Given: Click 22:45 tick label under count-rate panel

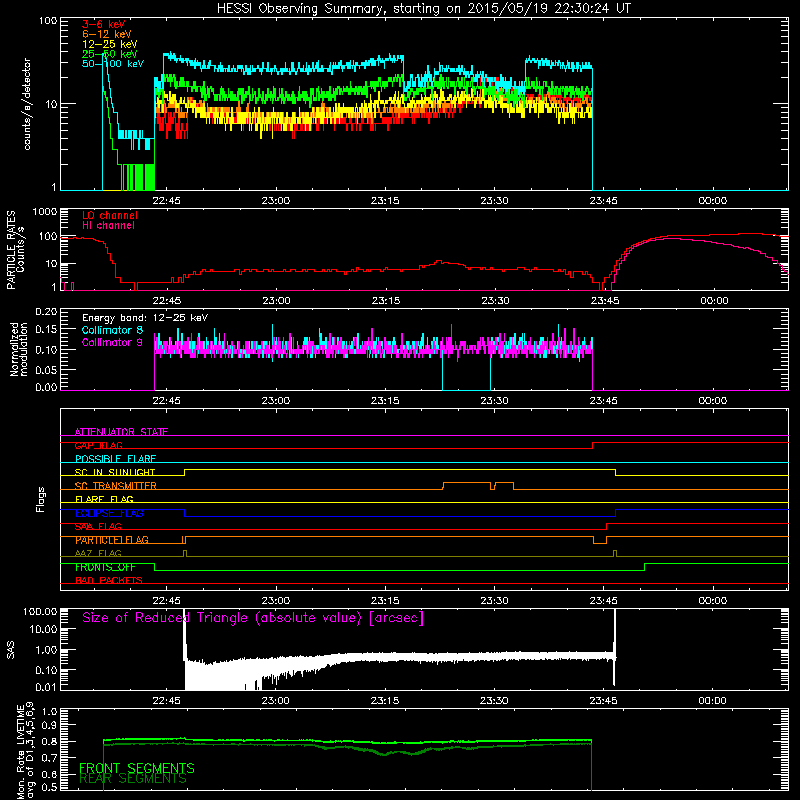Looking at the screenshot, I should point(166,201).
